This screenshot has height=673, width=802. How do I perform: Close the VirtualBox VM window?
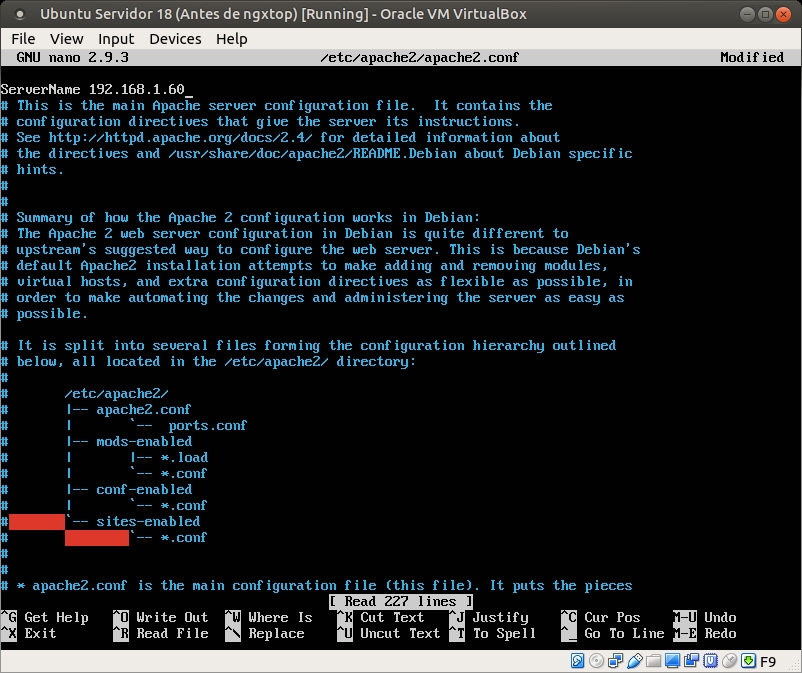pyautogui.click(x=786, y=14)
